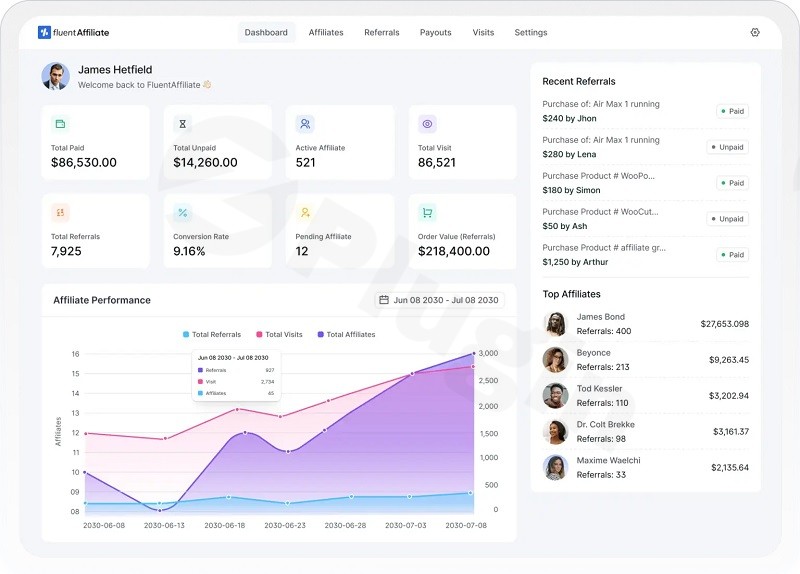Click the Pending Affiliate user icon
Image resolution: width=800 pixels, height=574 pixels.
coord(305,212)
